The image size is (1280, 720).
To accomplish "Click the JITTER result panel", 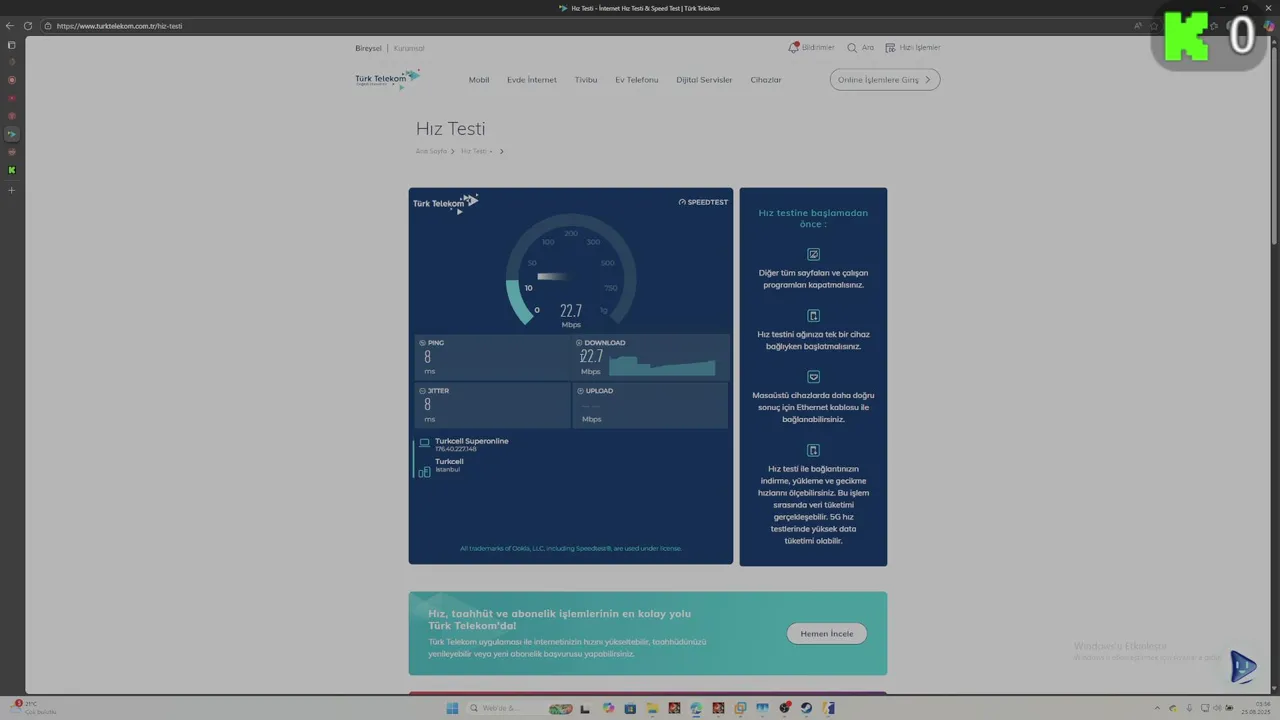I will click(492, 405).
